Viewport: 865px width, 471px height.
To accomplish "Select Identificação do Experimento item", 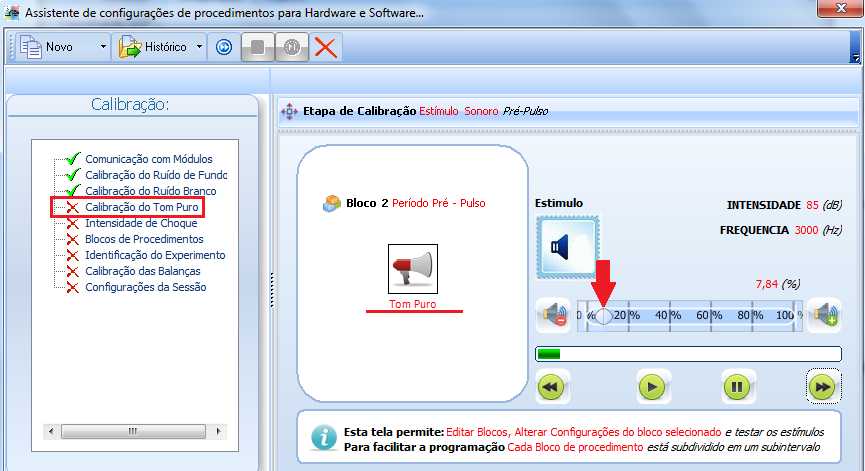I will tap(155, 255).
